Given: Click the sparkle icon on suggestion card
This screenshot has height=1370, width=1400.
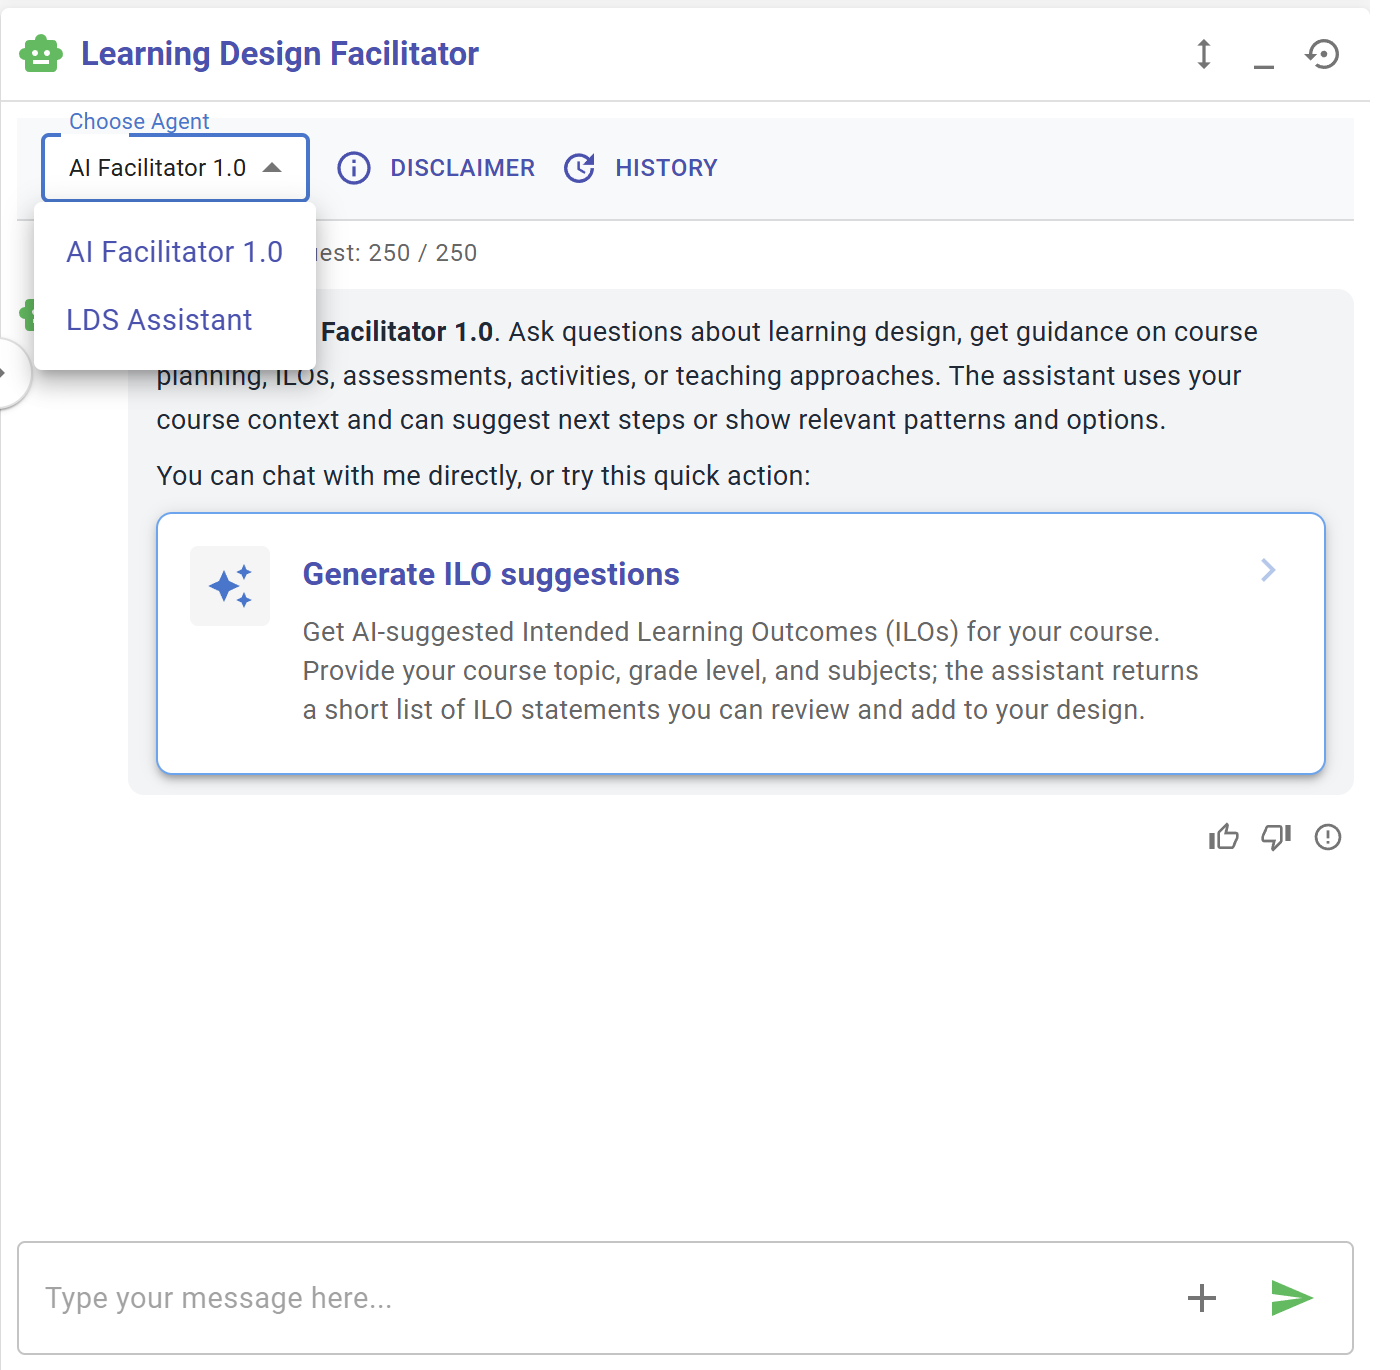Looking at the screenshot, I should click(x=230, y=586).
